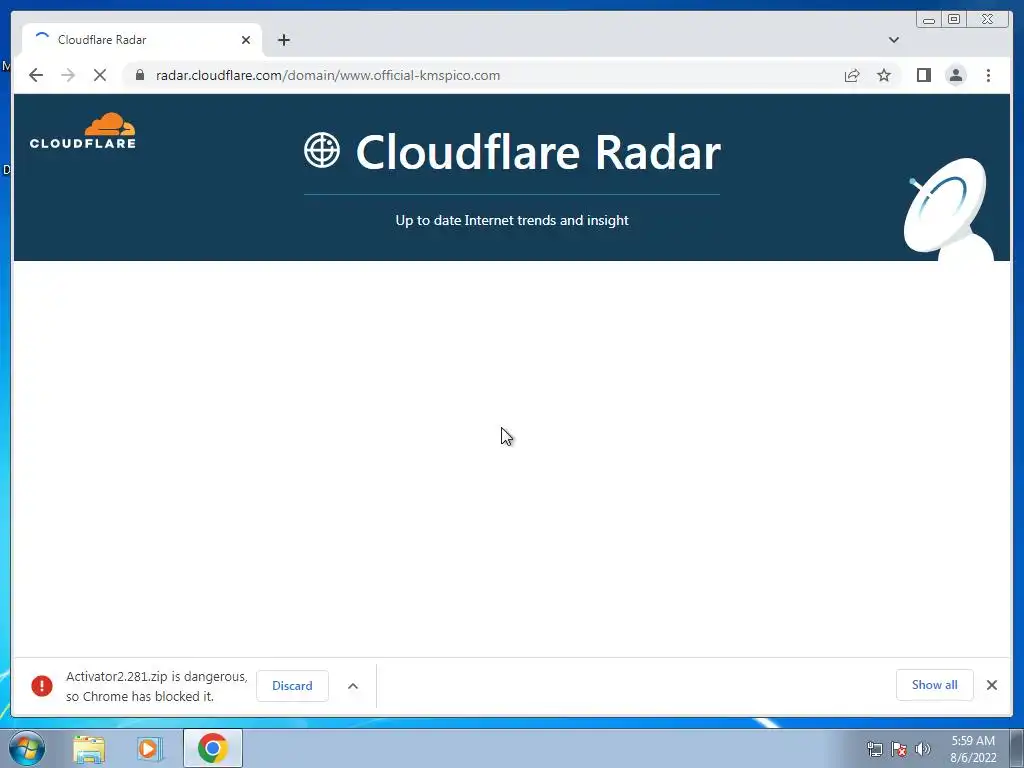The height and width of the screenshot is (768, 1024).
Task: Expand download options caret next to Discard
Action: pos(353,686)
